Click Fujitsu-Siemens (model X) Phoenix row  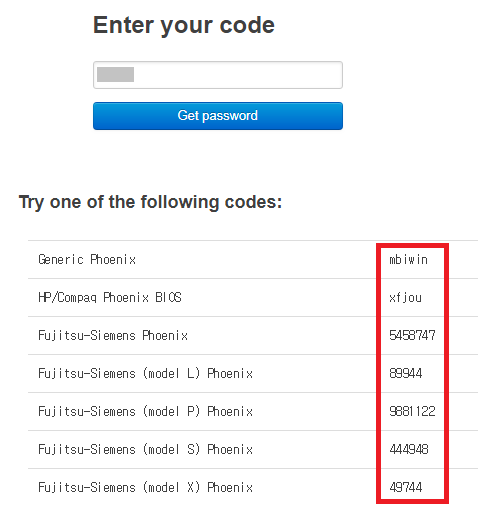(x=253, y=487)
